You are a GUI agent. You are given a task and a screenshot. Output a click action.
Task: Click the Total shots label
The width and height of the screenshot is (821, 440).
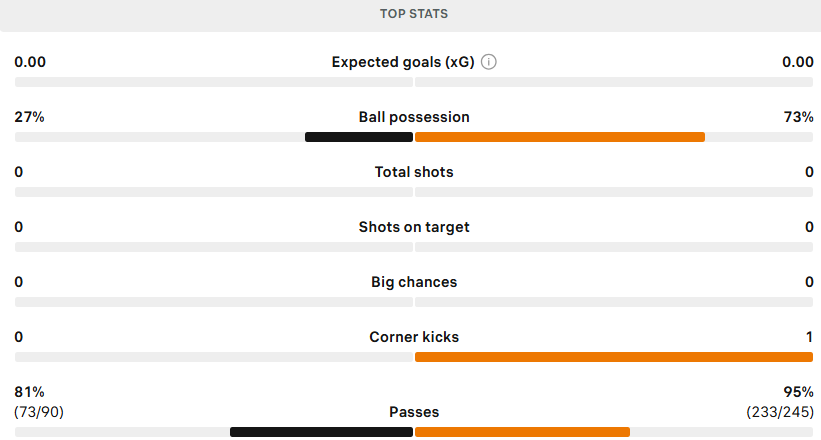[x=414, y=172]
